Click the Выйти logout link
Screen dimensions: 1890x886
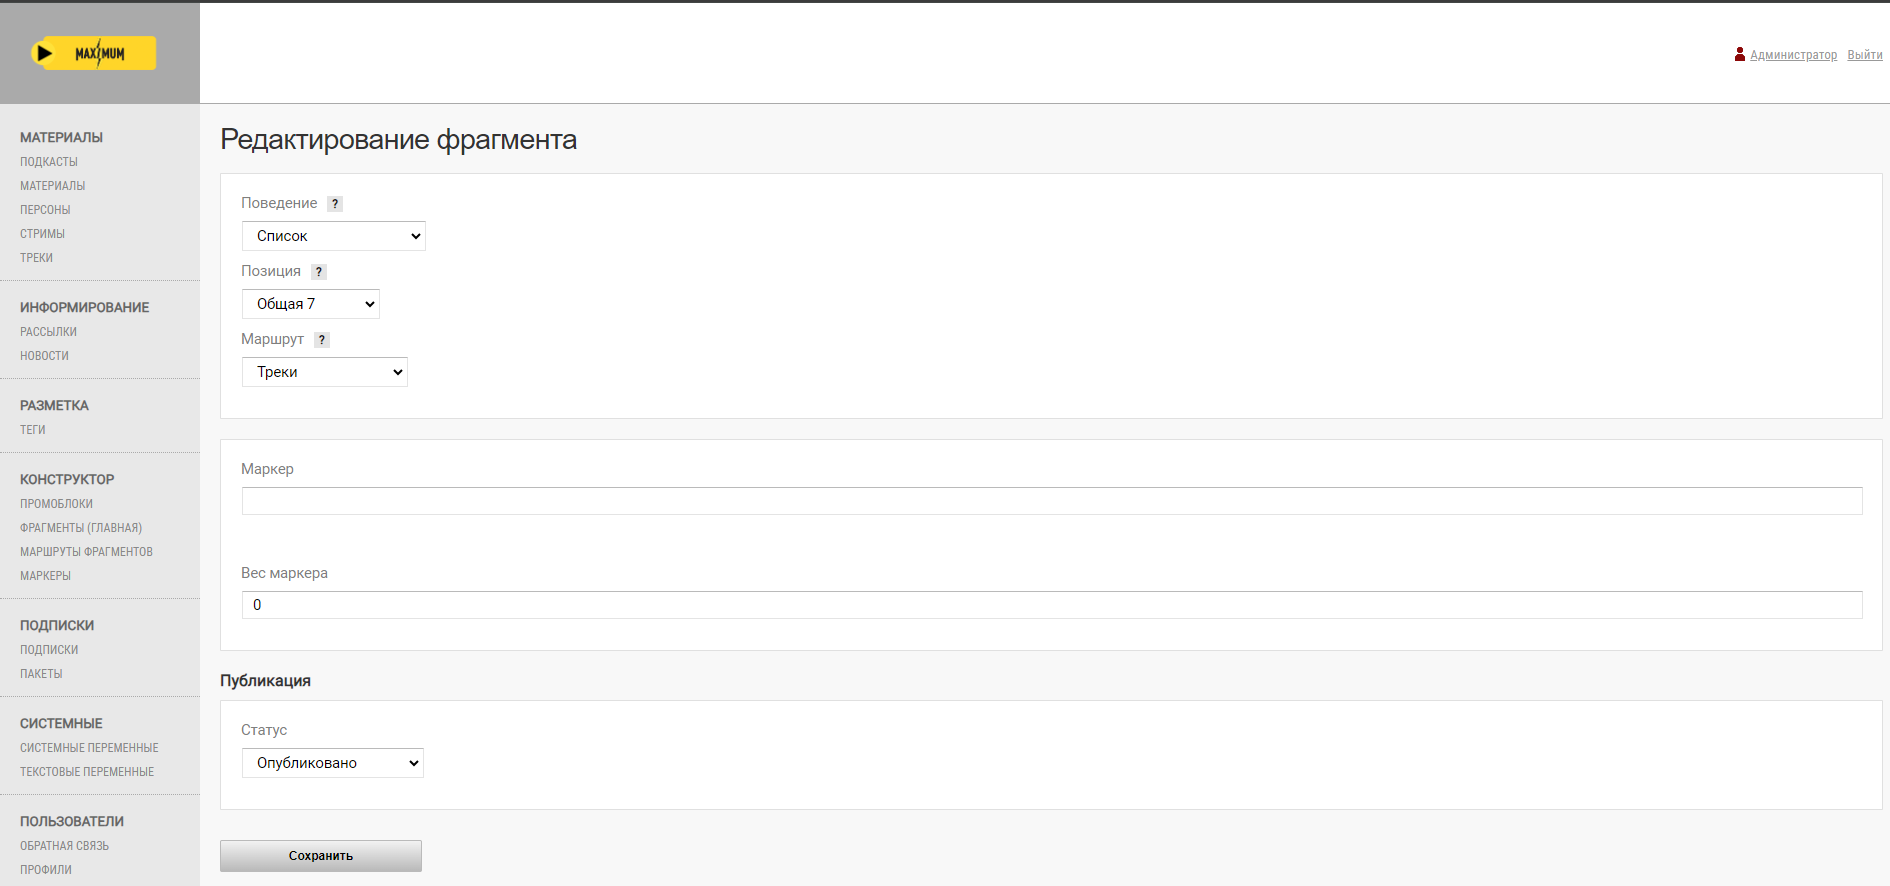tap(1865, 55)
